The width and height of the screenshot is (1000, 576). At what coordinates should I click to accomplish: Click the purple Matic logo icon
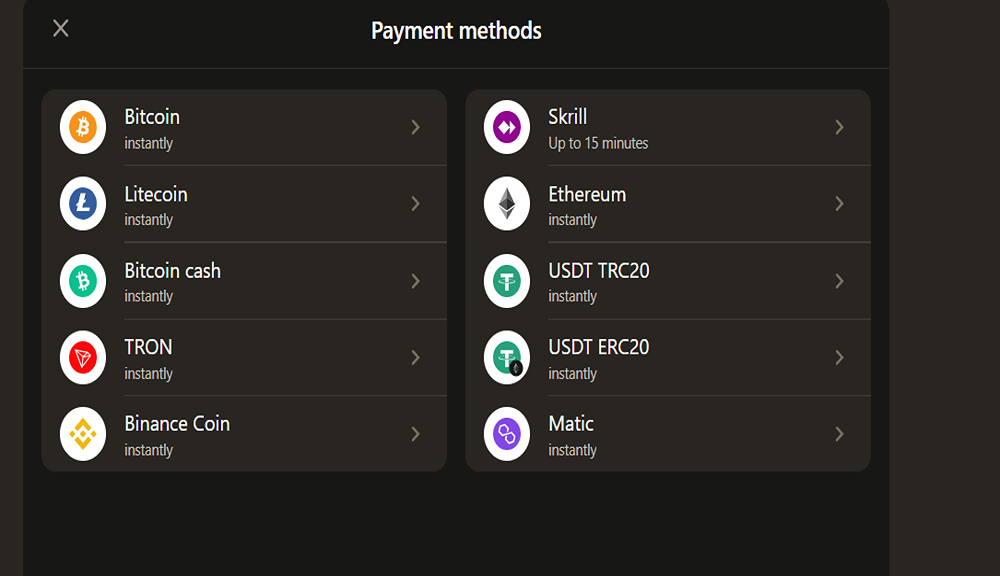(507, 434)
